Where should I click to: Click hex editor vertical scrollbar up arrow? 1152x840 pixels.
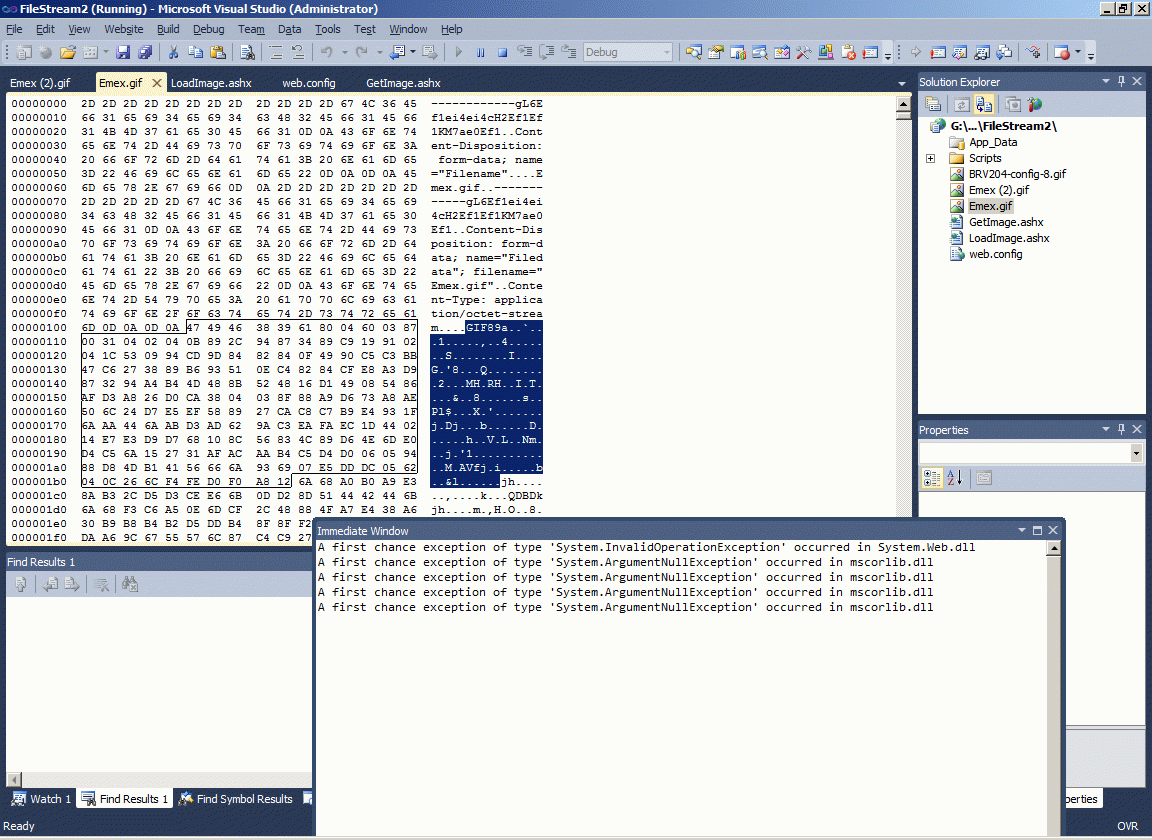coord(904,104)
